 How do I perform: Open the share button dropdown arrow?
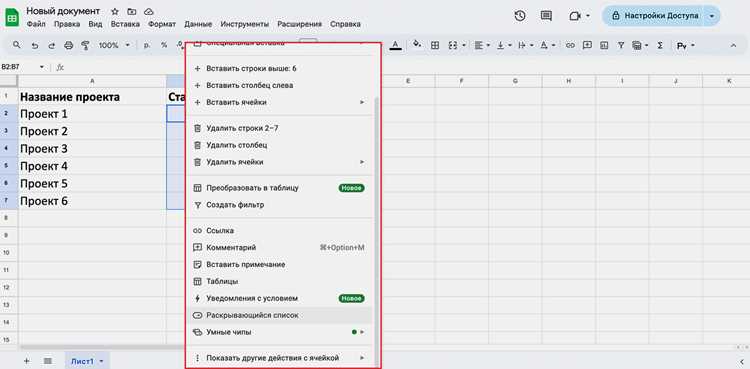pos(713,16)
